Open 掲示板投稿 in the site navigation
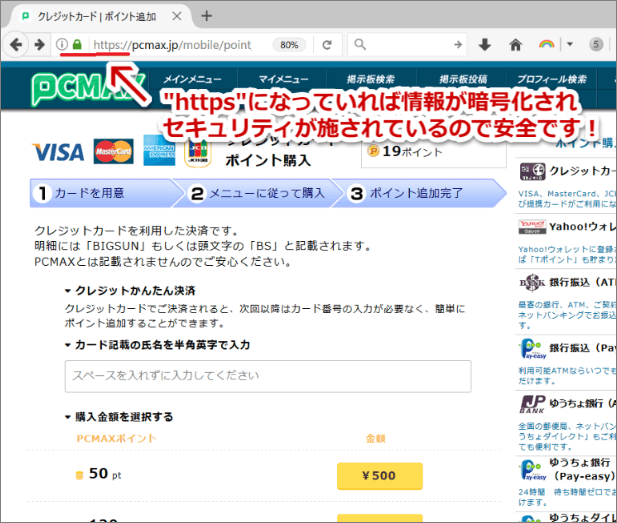The width and height of the screenshot is (617, 523). [463, 79]
